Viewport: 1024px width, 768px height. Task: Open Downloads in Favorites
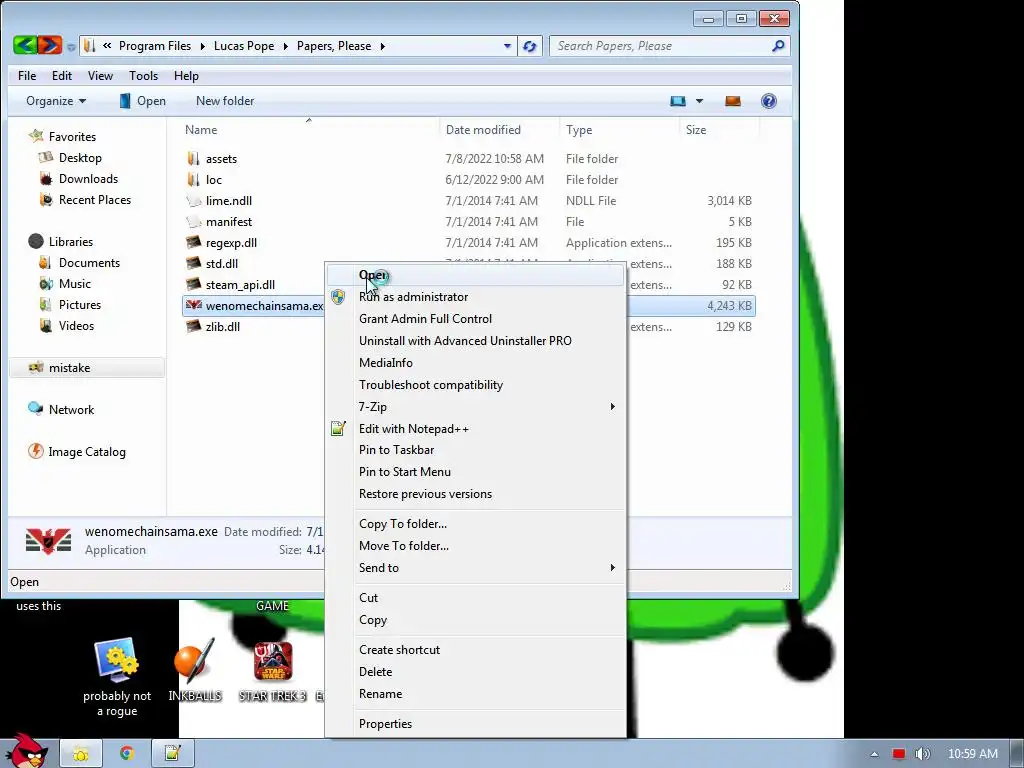[x=88, y=178]
